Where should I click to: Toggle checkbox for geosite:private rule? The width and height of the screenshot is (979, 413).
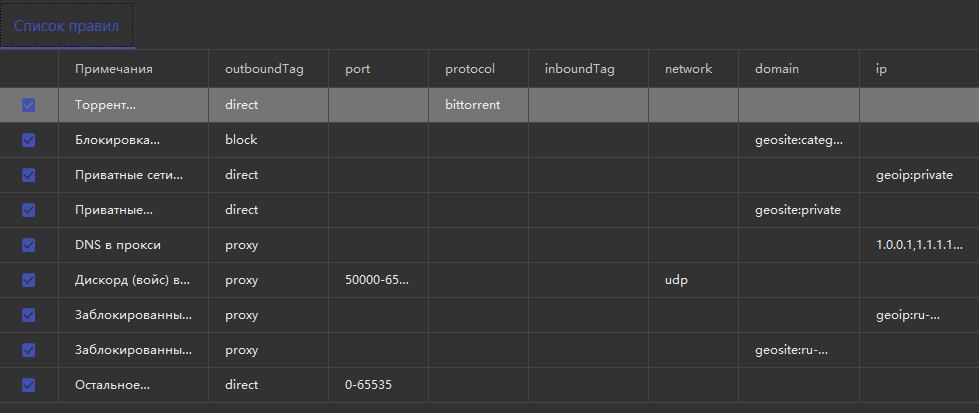[x=29, y=210]
